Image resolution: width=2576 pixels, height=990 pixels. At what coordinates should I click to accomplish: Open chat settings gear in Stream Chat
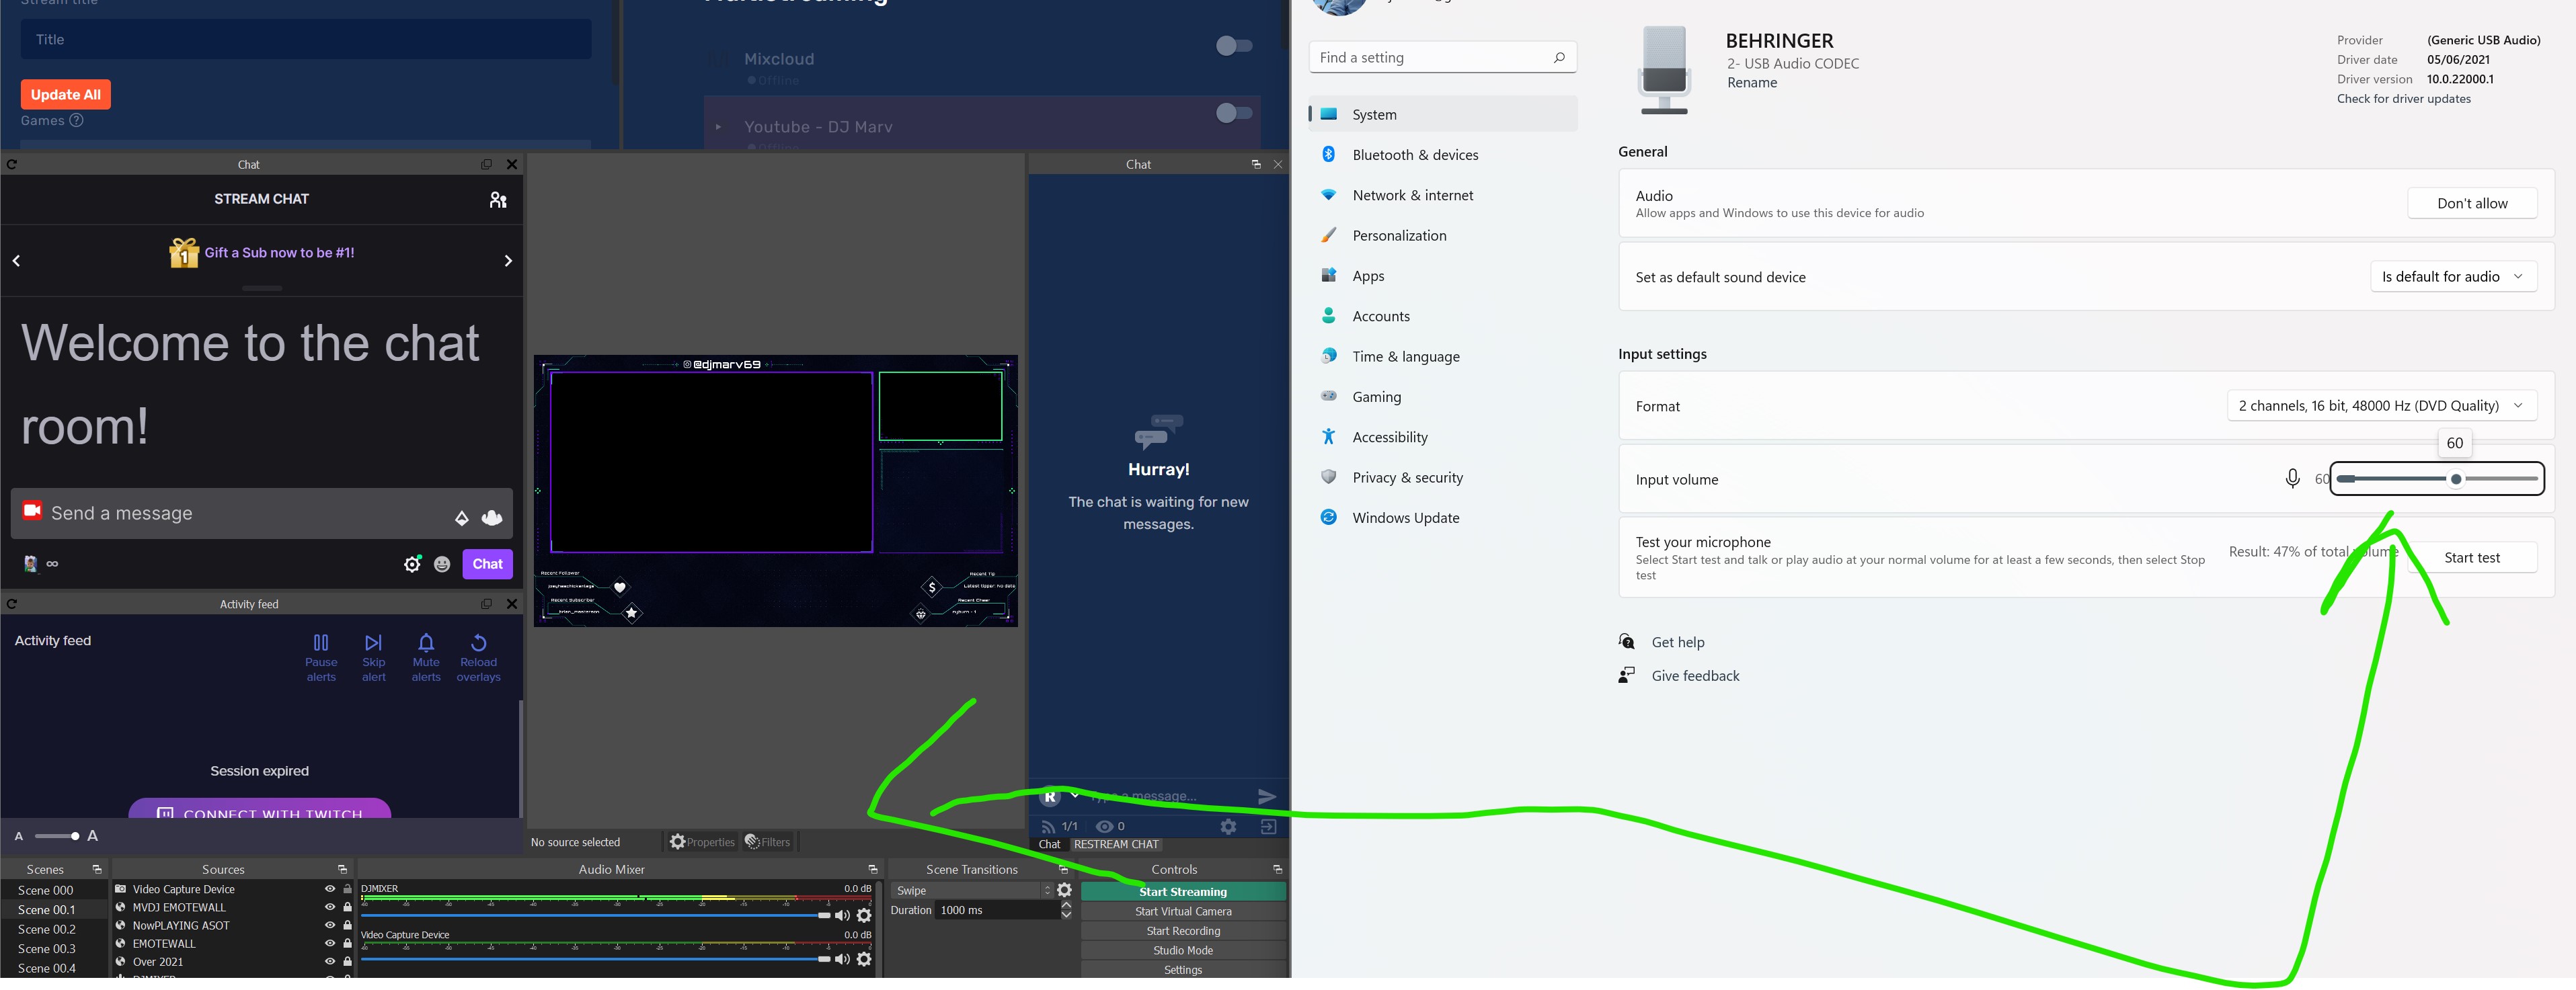point(412,564)
